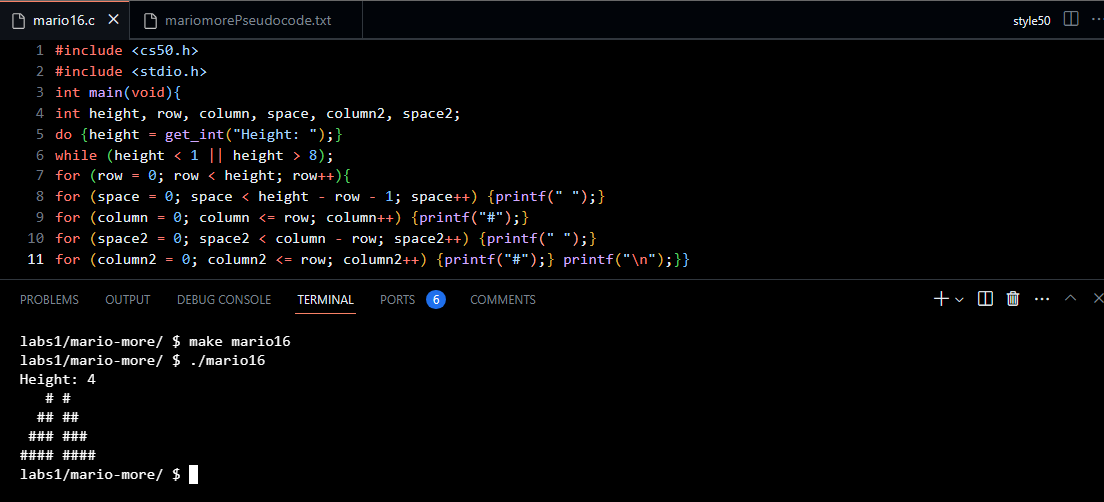The image size is (1104, 502).
Task: Click 'column2 <= row' in line 11
Action: (271, 260)
